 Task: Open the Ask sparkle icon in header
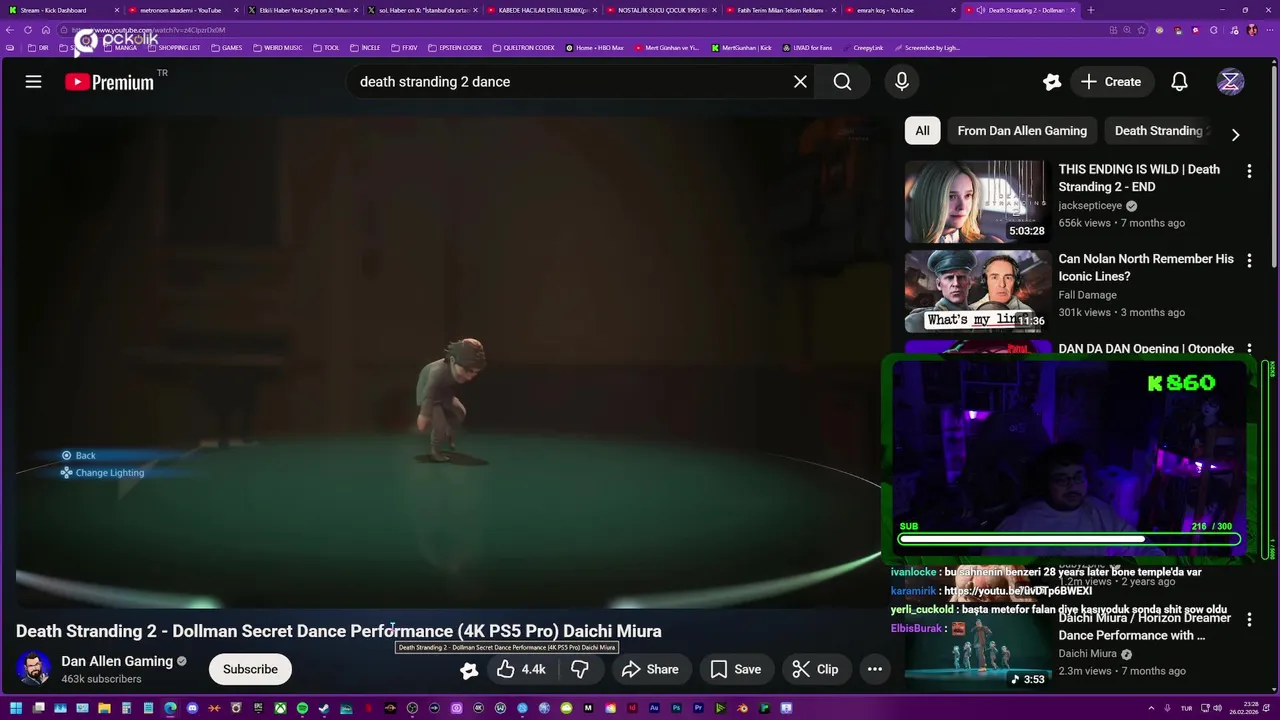pos(1051,82)
